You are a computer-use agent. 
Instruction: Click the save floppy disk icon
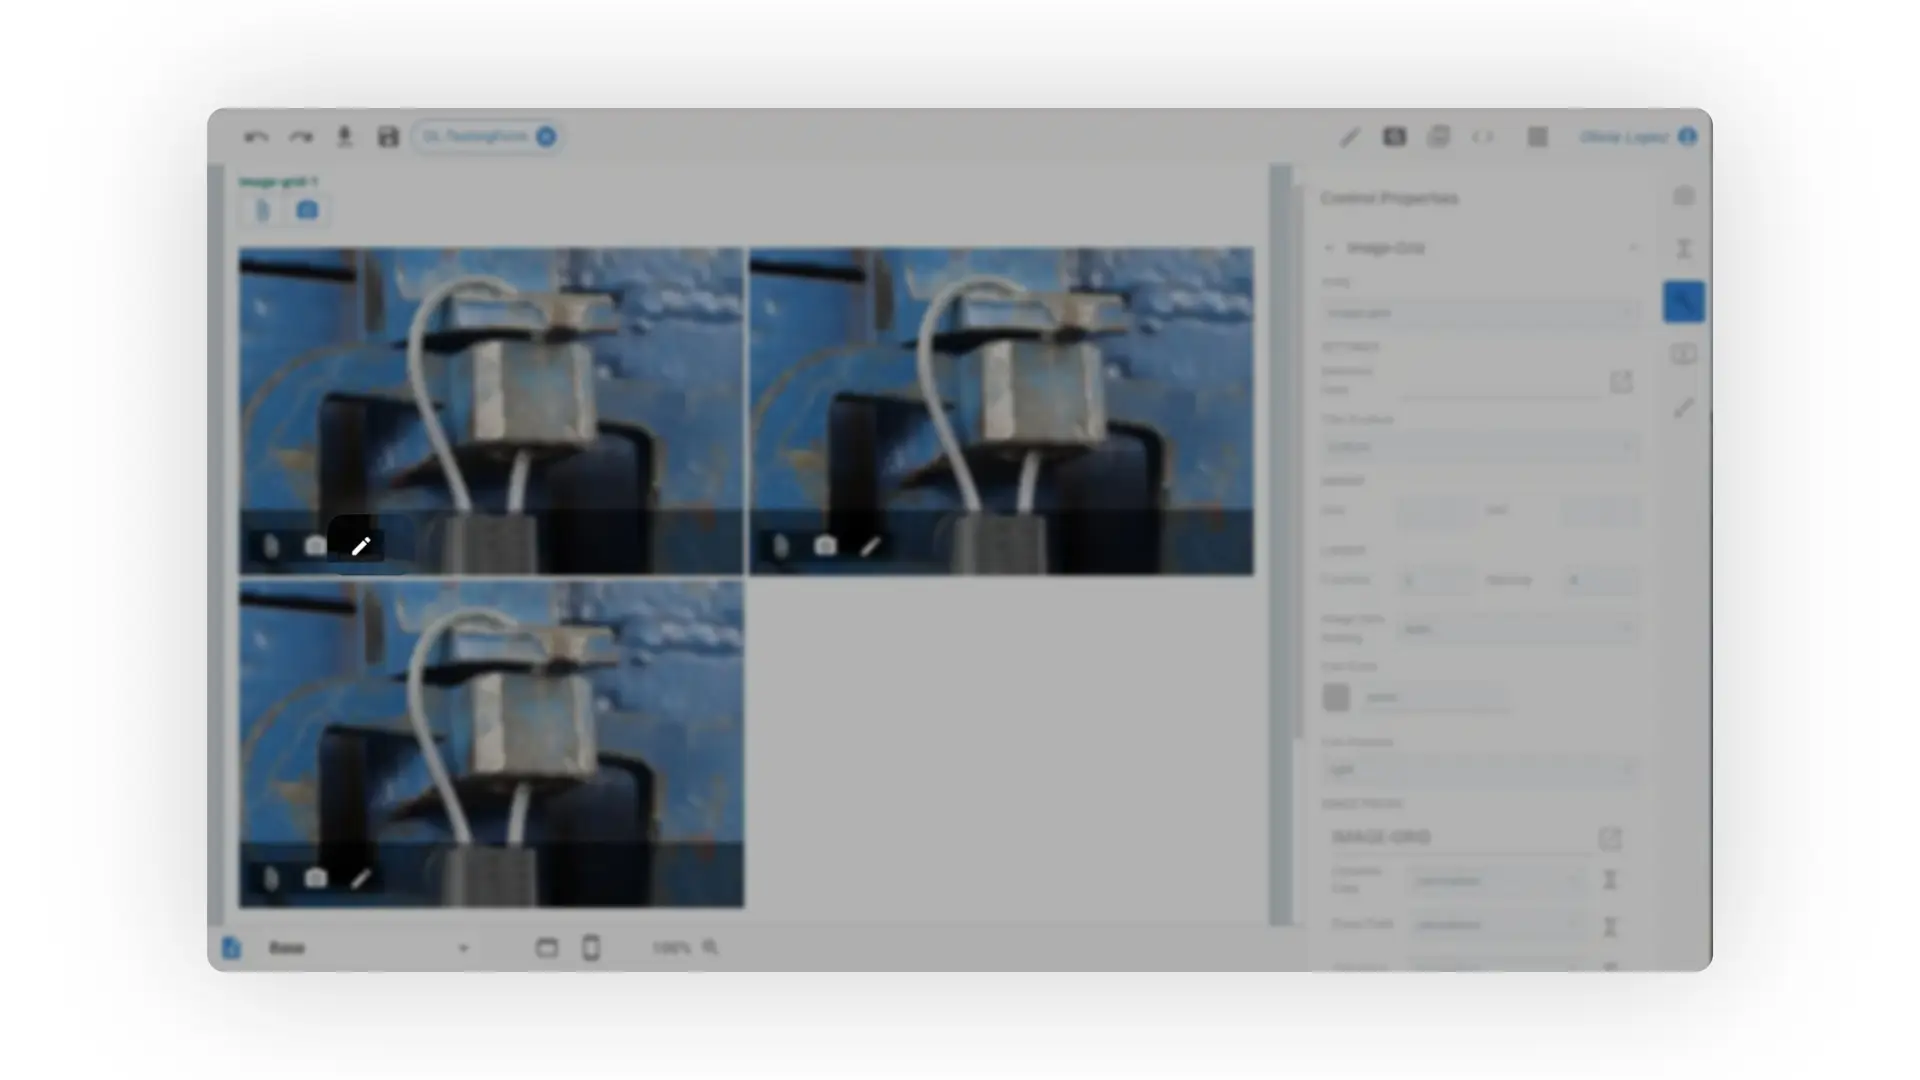point(388,137)
